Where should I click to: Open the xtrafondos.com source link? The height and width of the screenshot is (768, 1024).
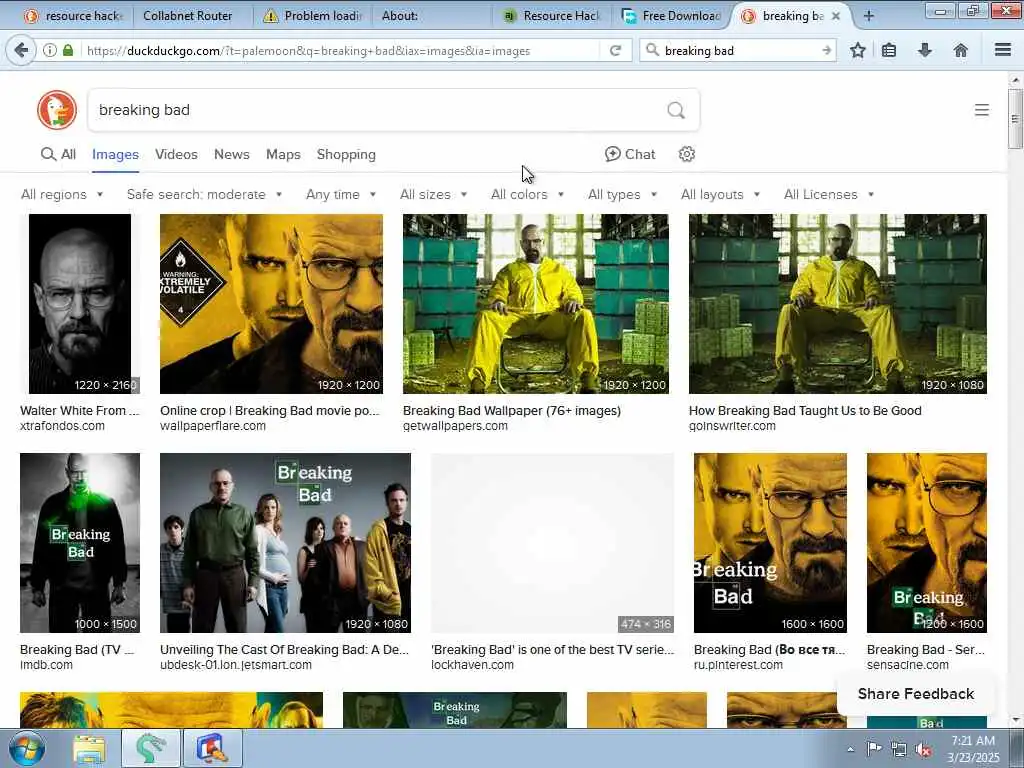(62, 426)
